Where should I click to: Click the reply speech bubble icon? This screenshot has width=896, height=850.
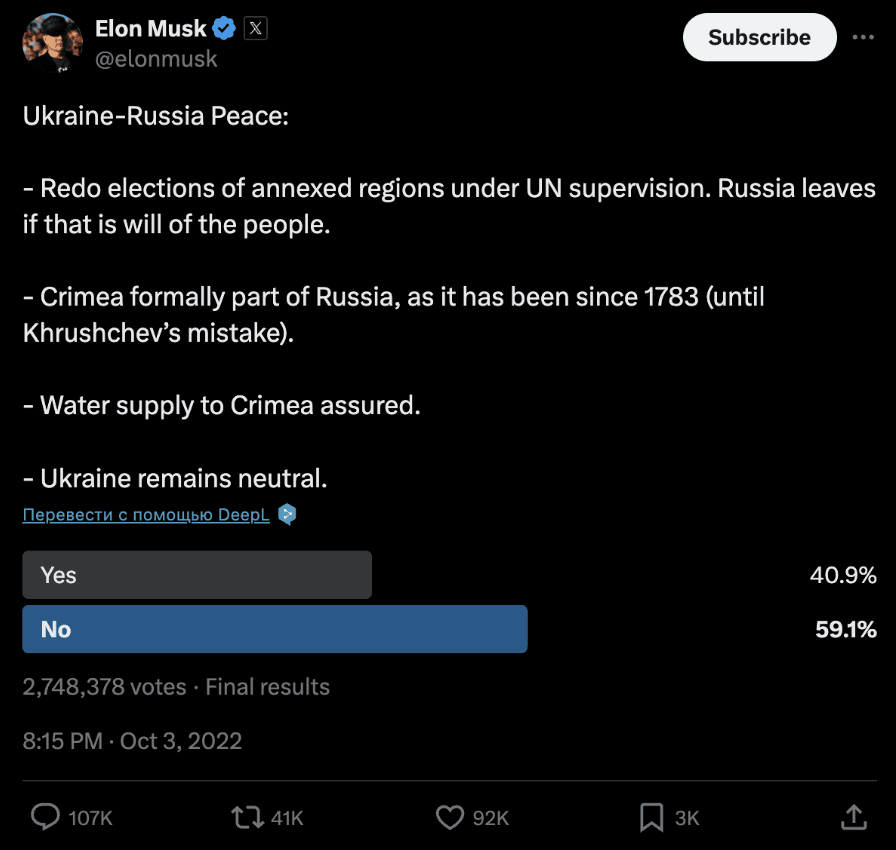45,817
